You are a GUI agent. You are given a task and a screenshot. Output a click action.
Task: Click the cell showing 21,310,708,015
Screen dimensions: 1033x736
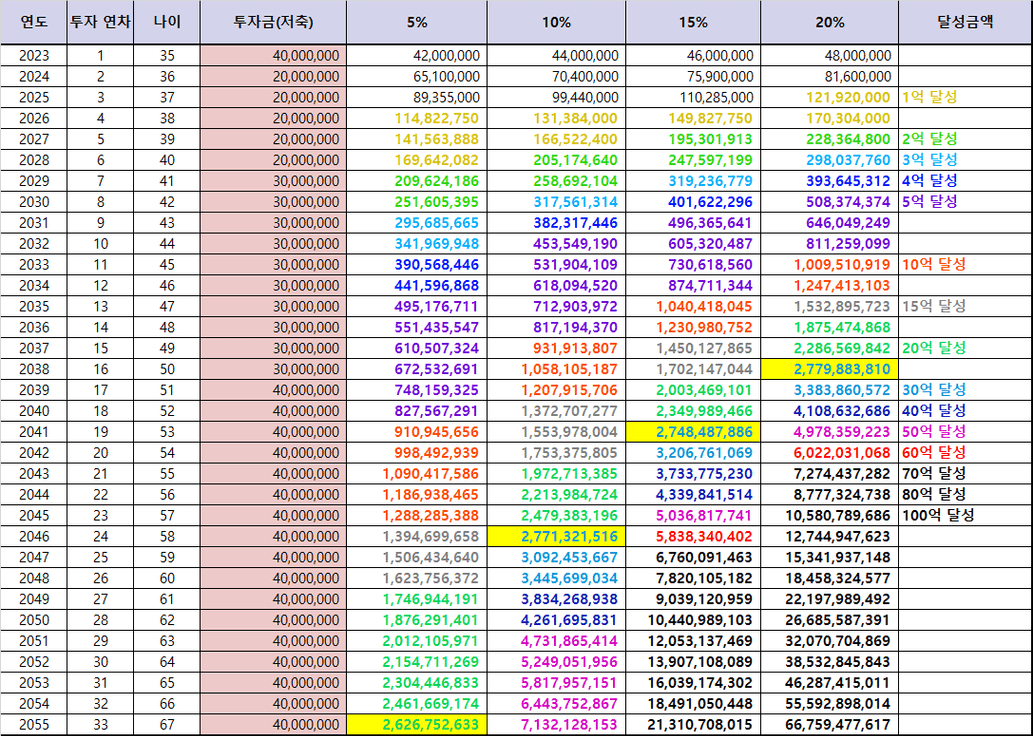pos(693,724)
